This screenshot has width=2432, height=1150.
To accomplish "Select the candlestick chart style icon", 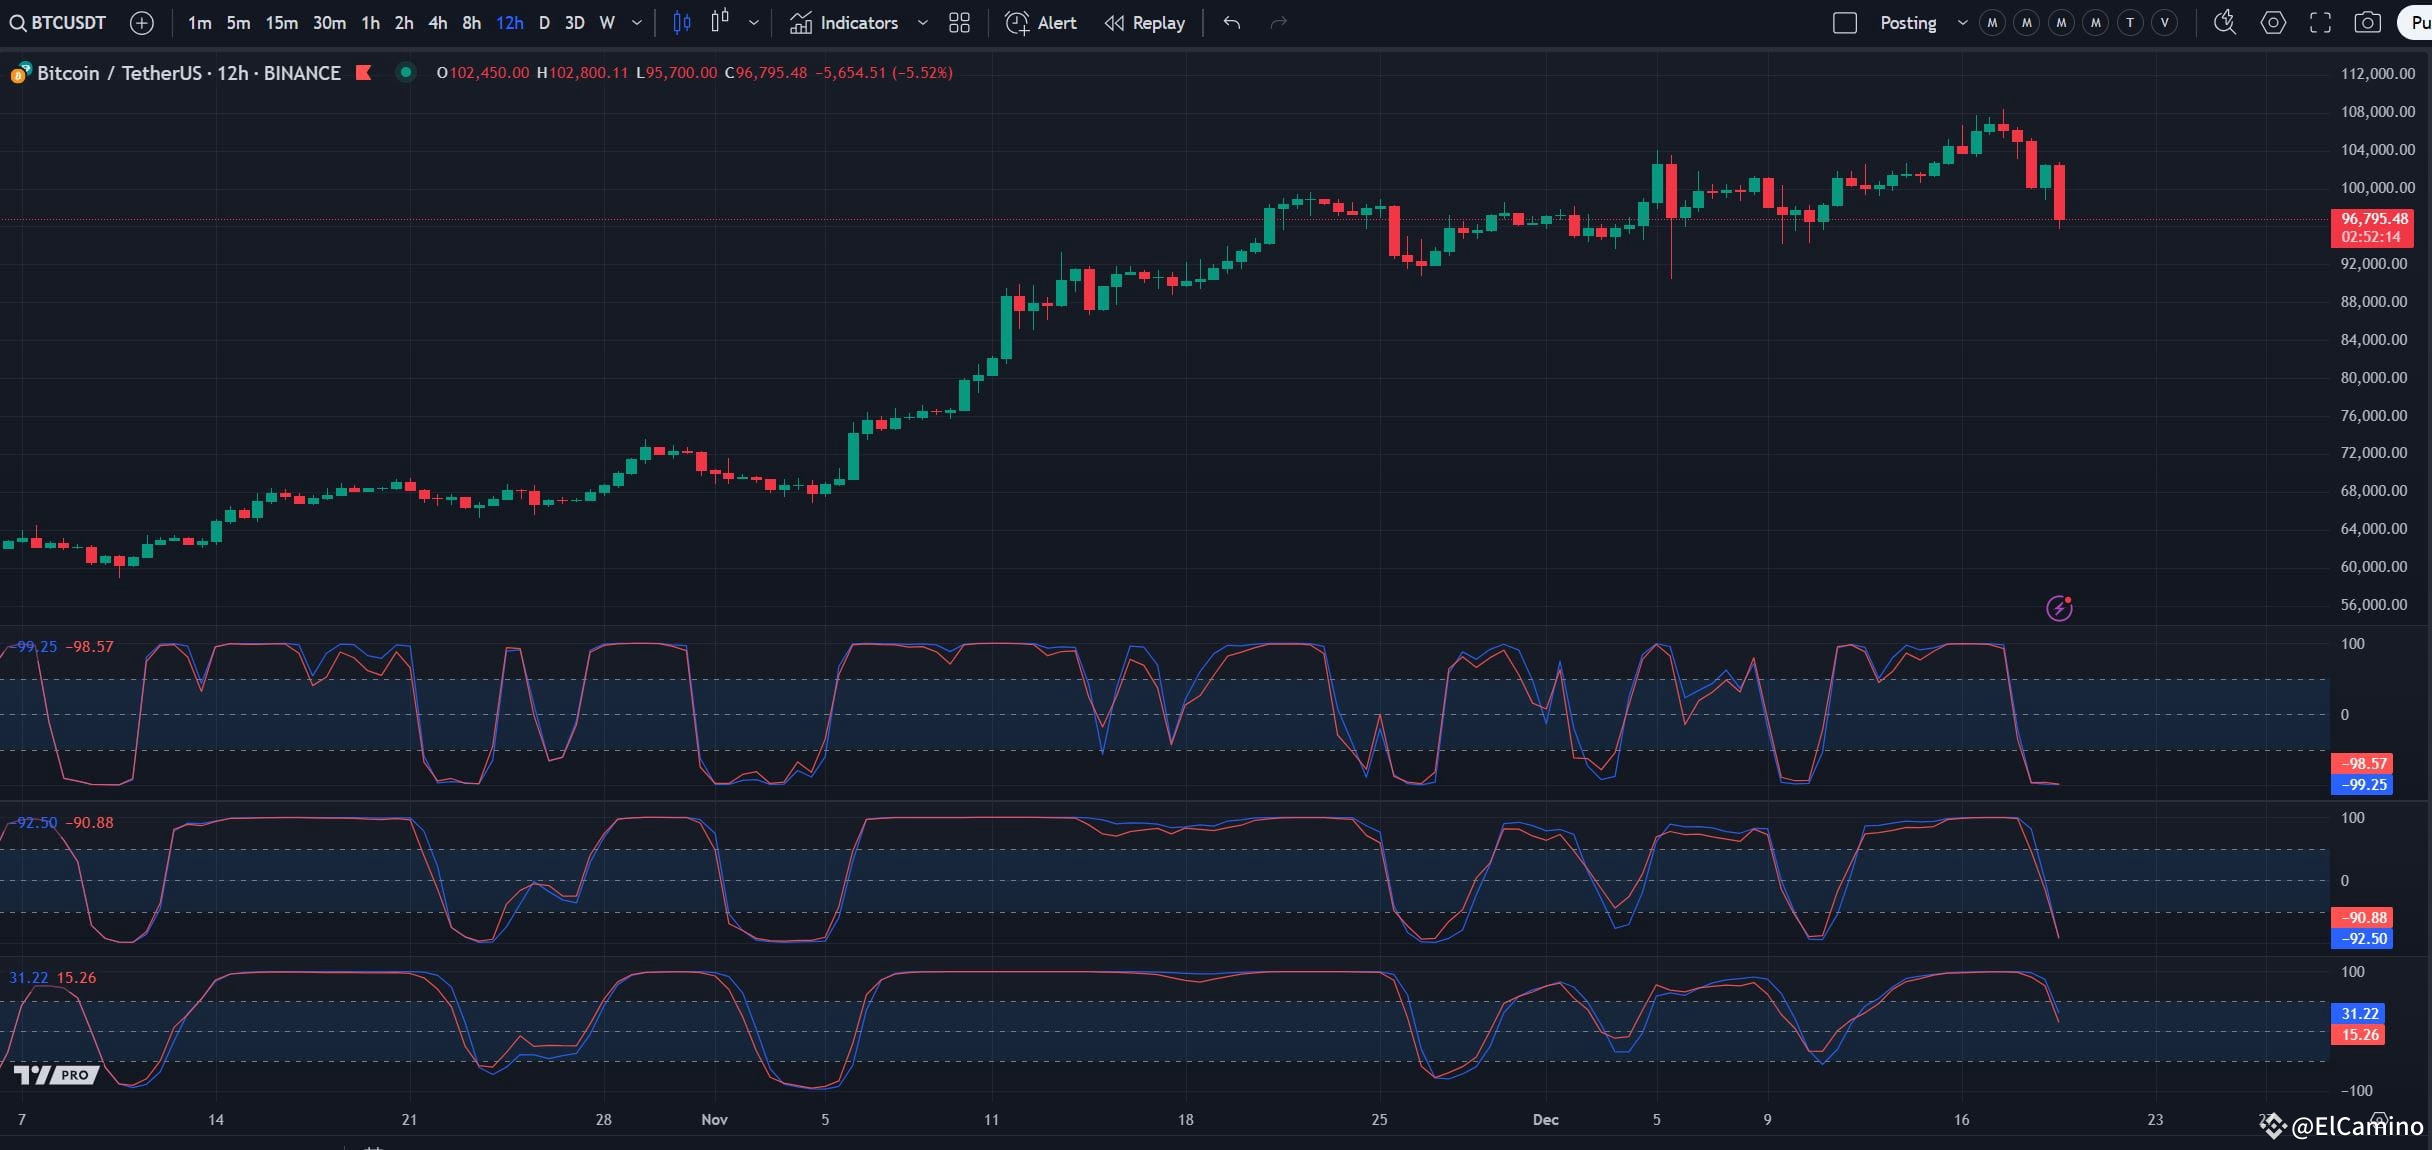I will click(681, 22).
